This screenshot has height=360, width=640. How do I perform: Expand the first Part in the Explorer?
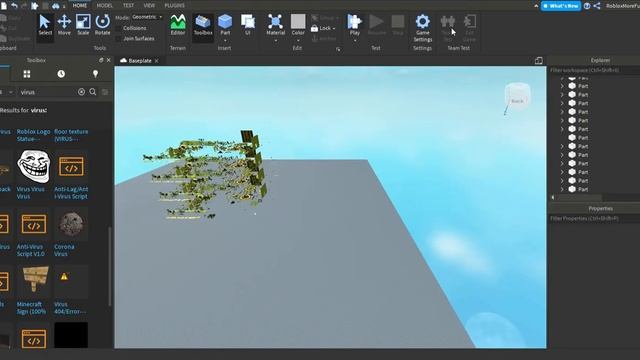562,78
